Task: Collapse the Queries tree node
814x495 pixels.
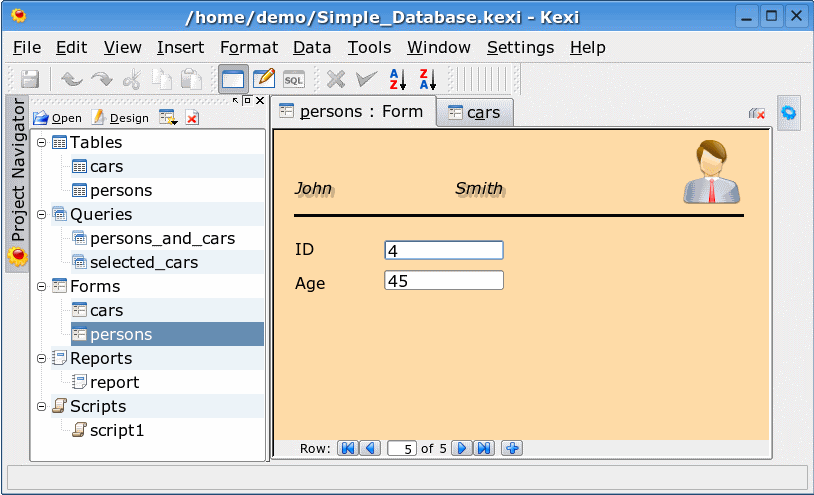Action: coord(42,215)
